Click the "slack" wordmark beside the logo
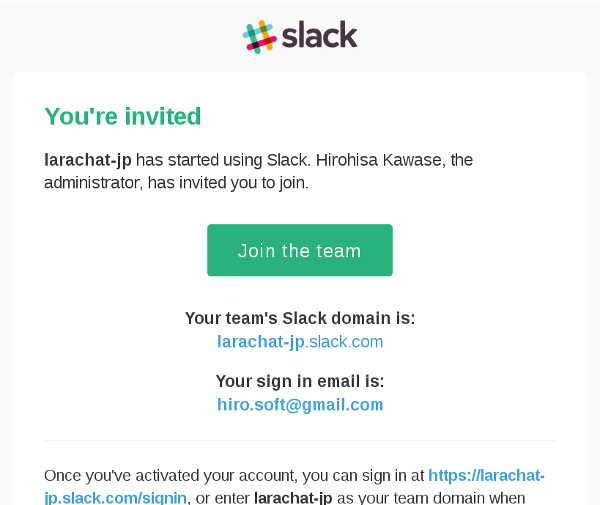This screenshot has width=600, height=505. (x=320, y=35)
